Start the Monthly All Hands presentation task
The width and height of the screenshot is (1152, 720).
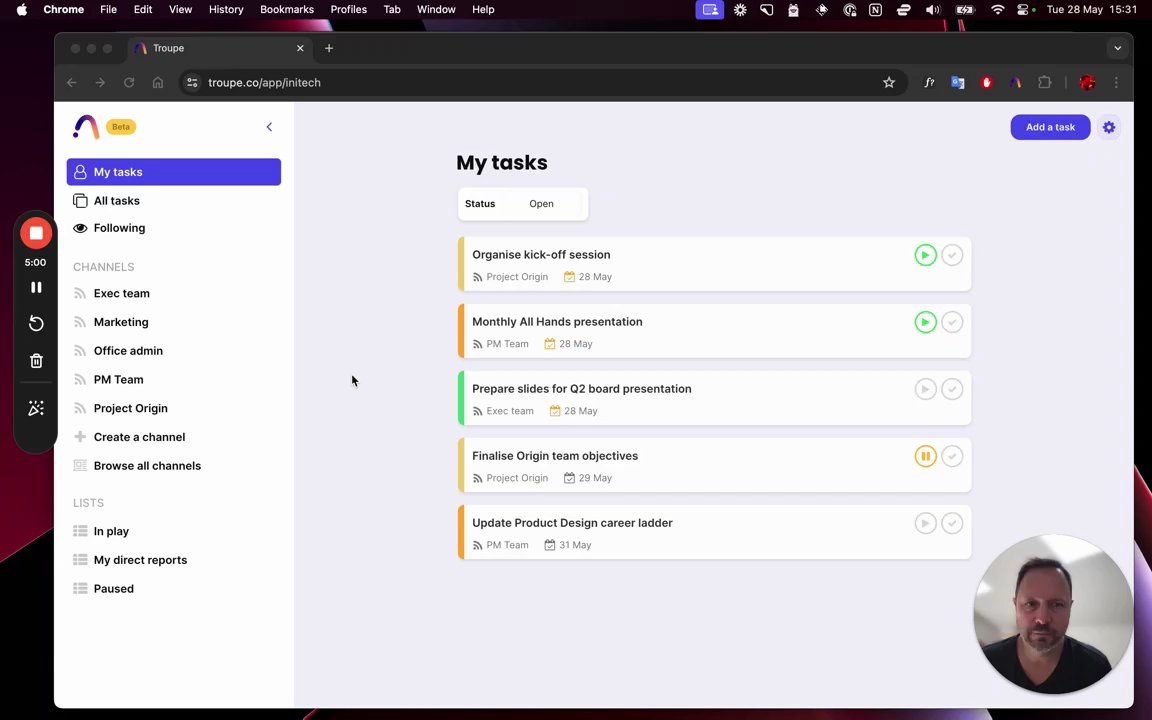pyautogui.click(x=925, y=322)
